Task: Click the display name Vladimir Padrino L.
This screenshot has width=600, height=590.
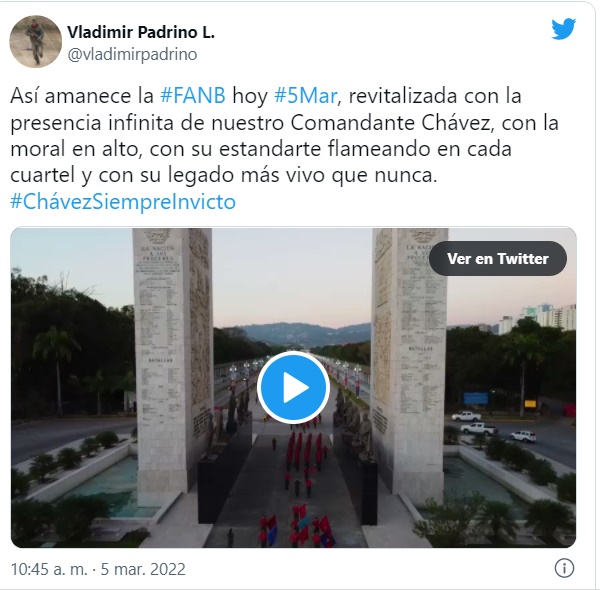Action: tap(141, 32)
